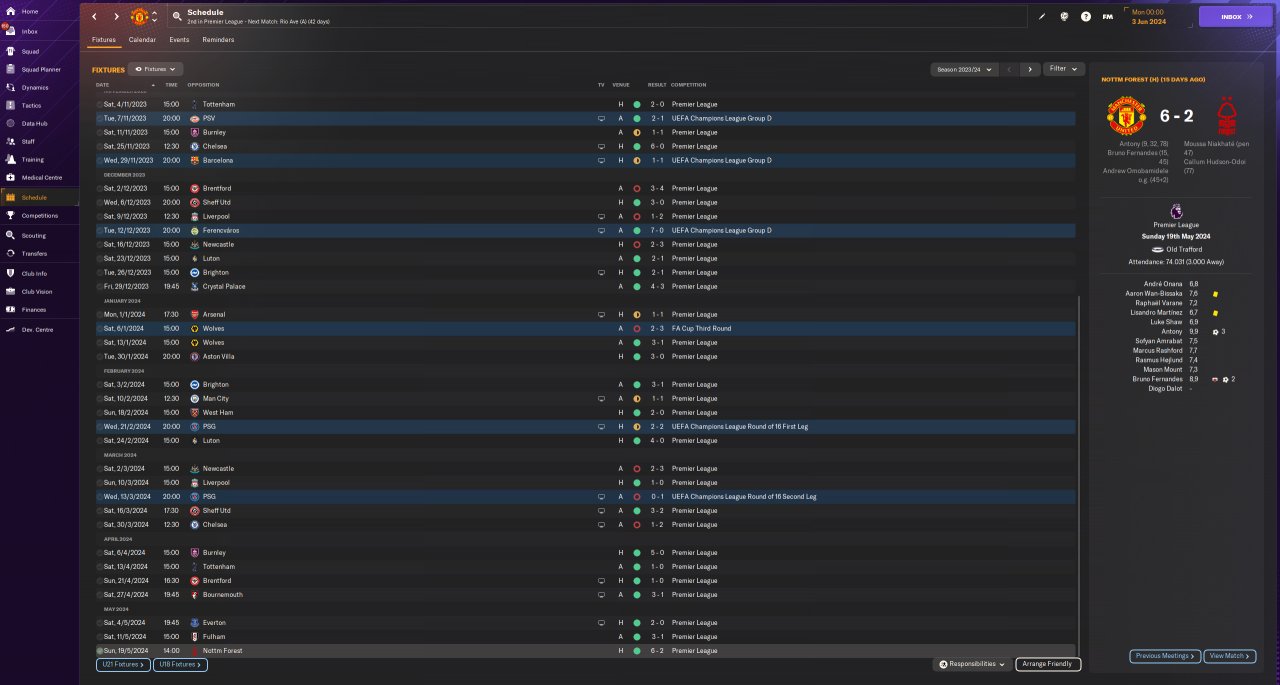Open the Dev. Centre icon
Image resolution: width=1280 pixels, height=685 pixels.
click(10, 329)
